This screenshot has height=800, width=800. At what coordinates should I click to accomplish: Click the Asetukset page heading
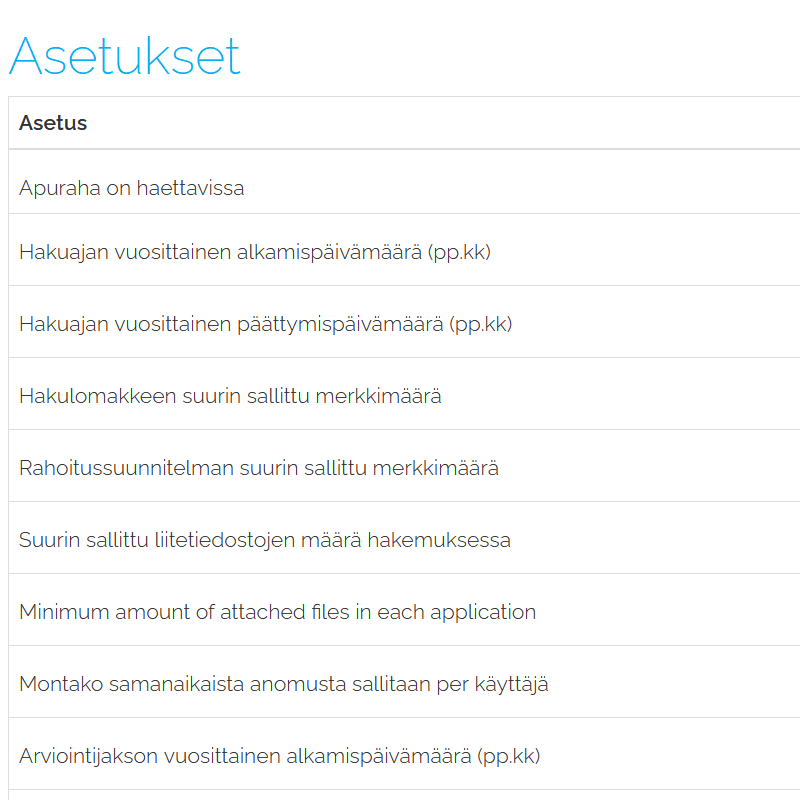click(x=125, y=56)
